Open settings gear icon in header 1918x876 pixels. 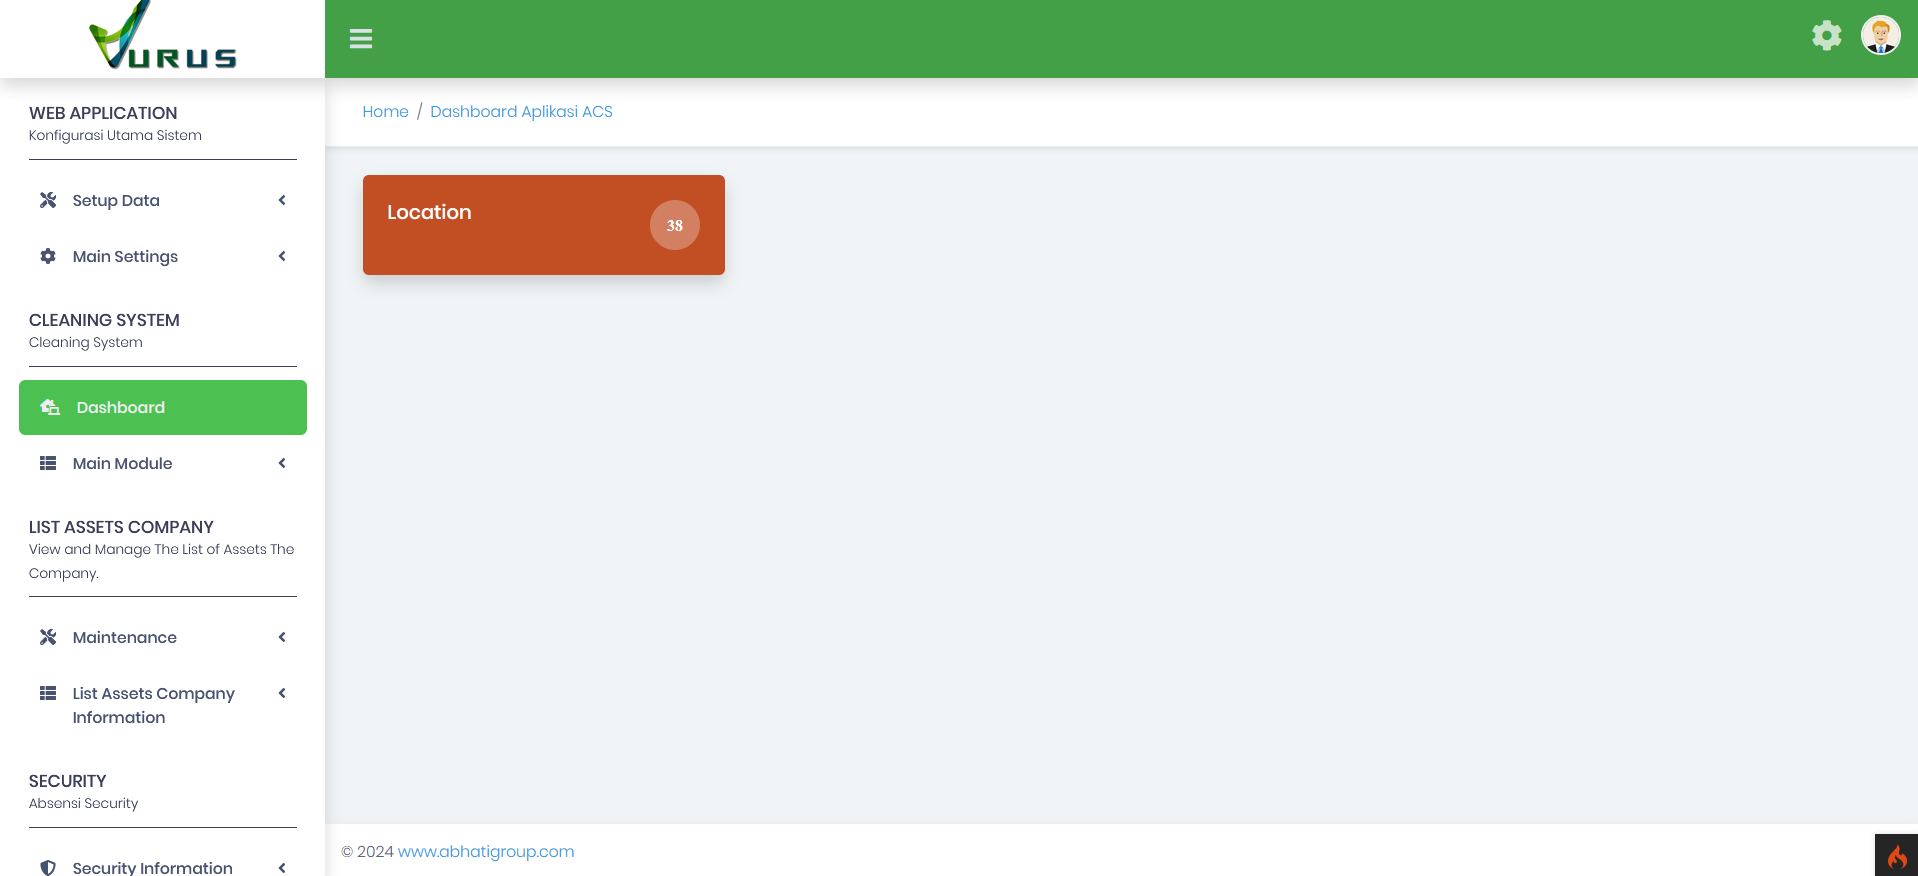[1826, 36]
